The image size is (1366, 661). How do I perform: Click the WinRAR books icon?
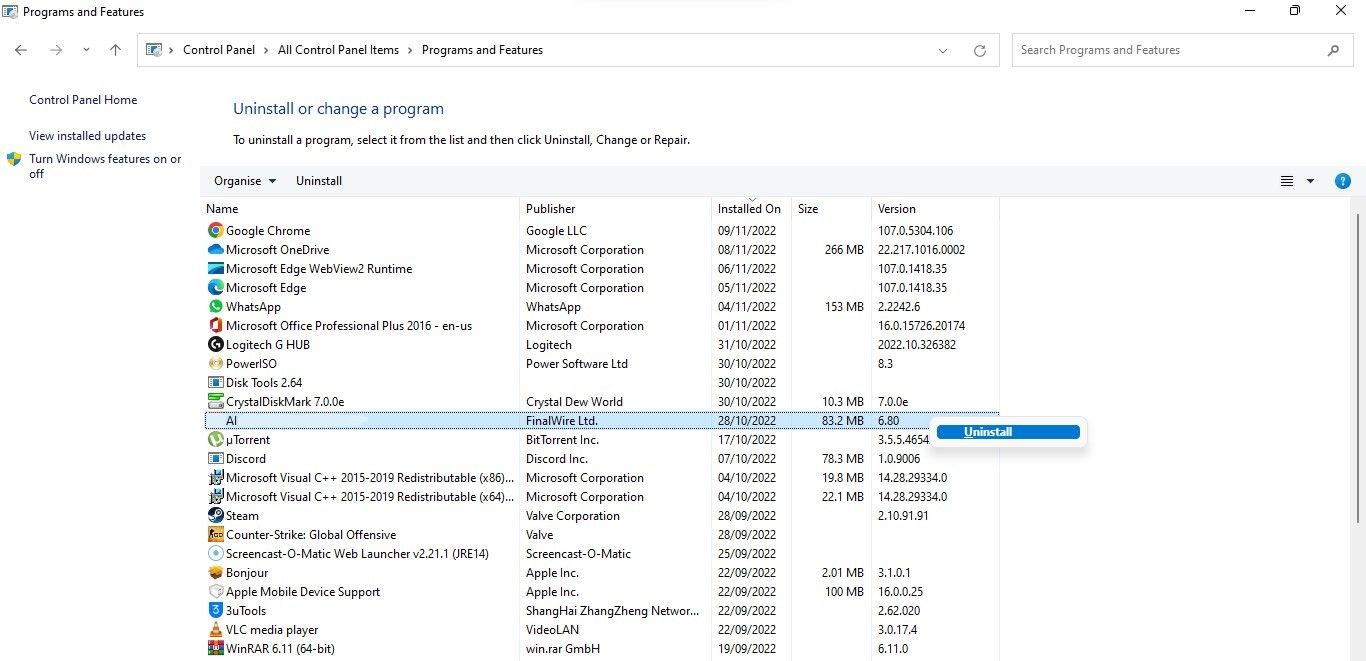[x=214, y=648]
